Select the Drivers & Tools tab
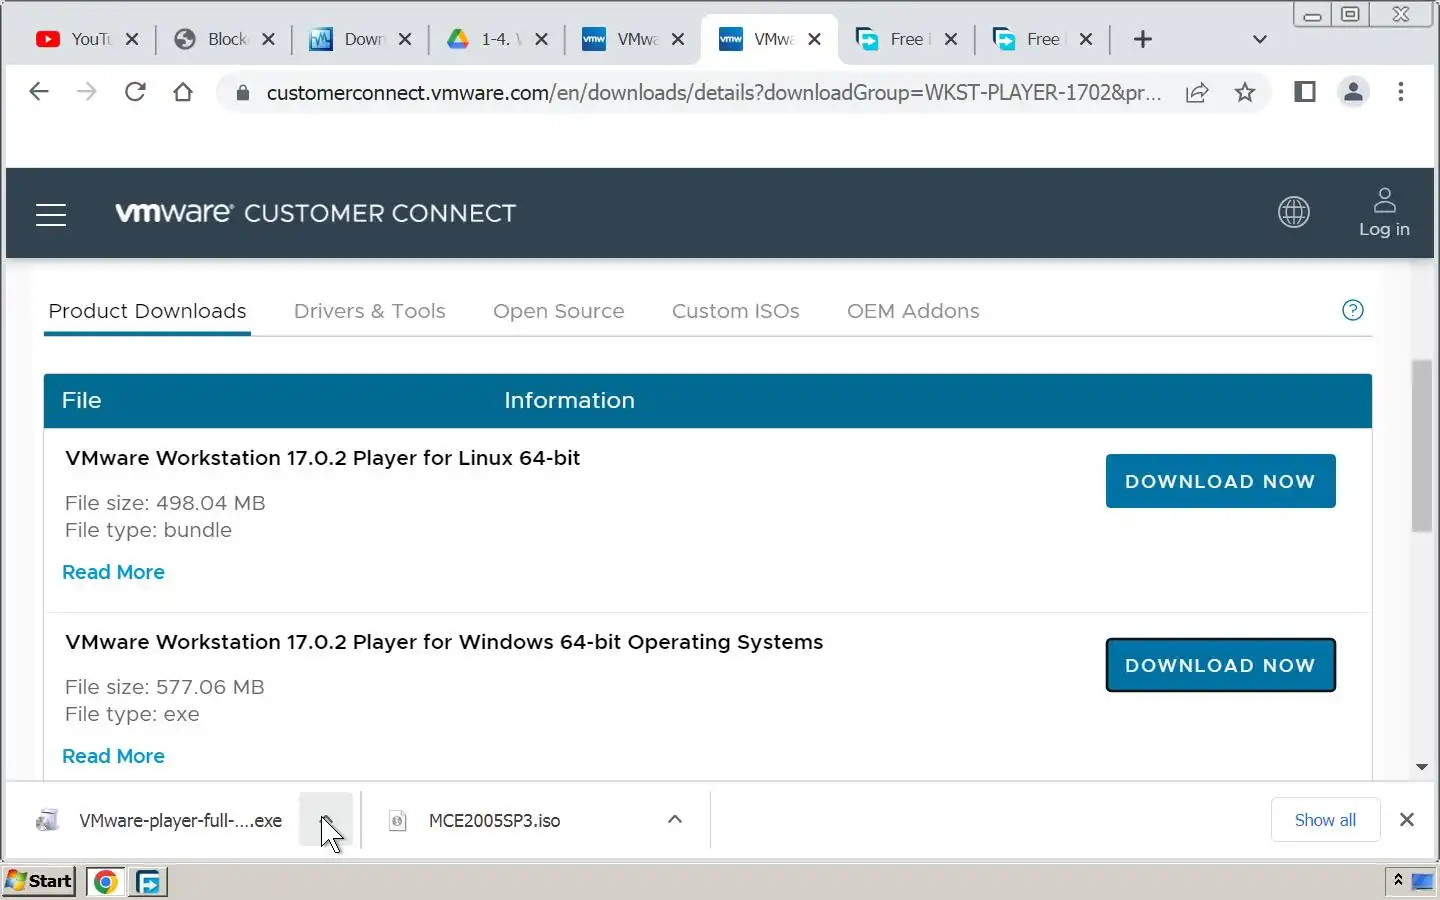 point(369,311)
